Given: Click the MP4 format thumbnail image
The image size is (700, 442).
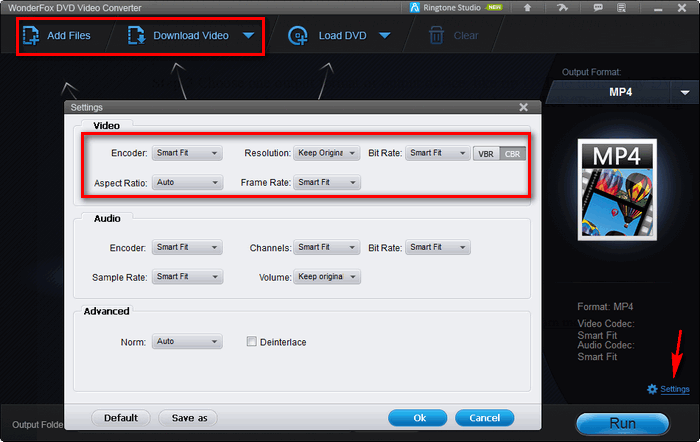Looking at the screenshot, I should click(617, 190).
